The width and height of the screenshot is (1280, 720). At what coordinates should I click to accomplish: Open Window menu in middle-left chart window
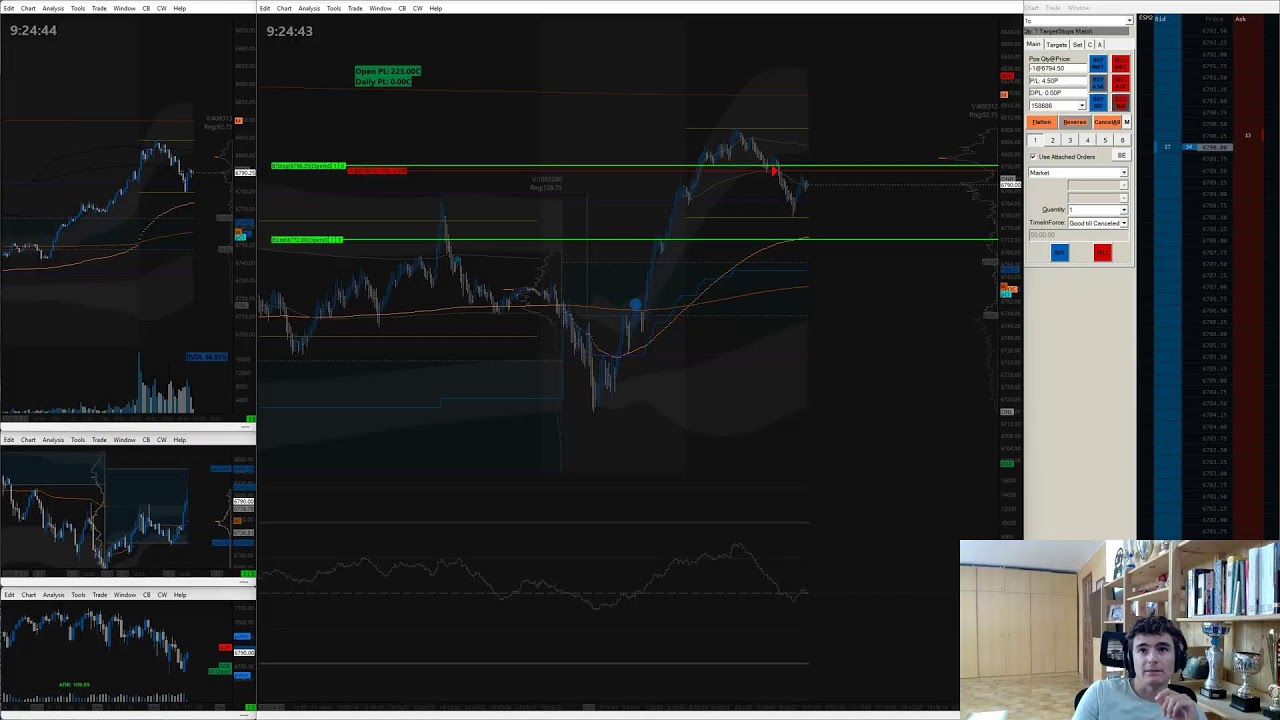pos(124,440)
